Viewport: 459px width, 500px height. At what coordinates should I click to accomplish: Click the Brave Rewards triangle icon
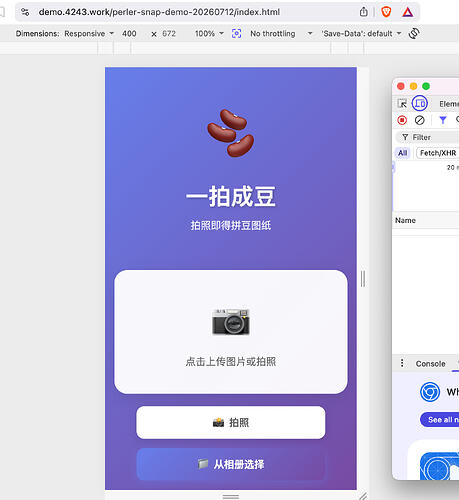click(407, 12)
